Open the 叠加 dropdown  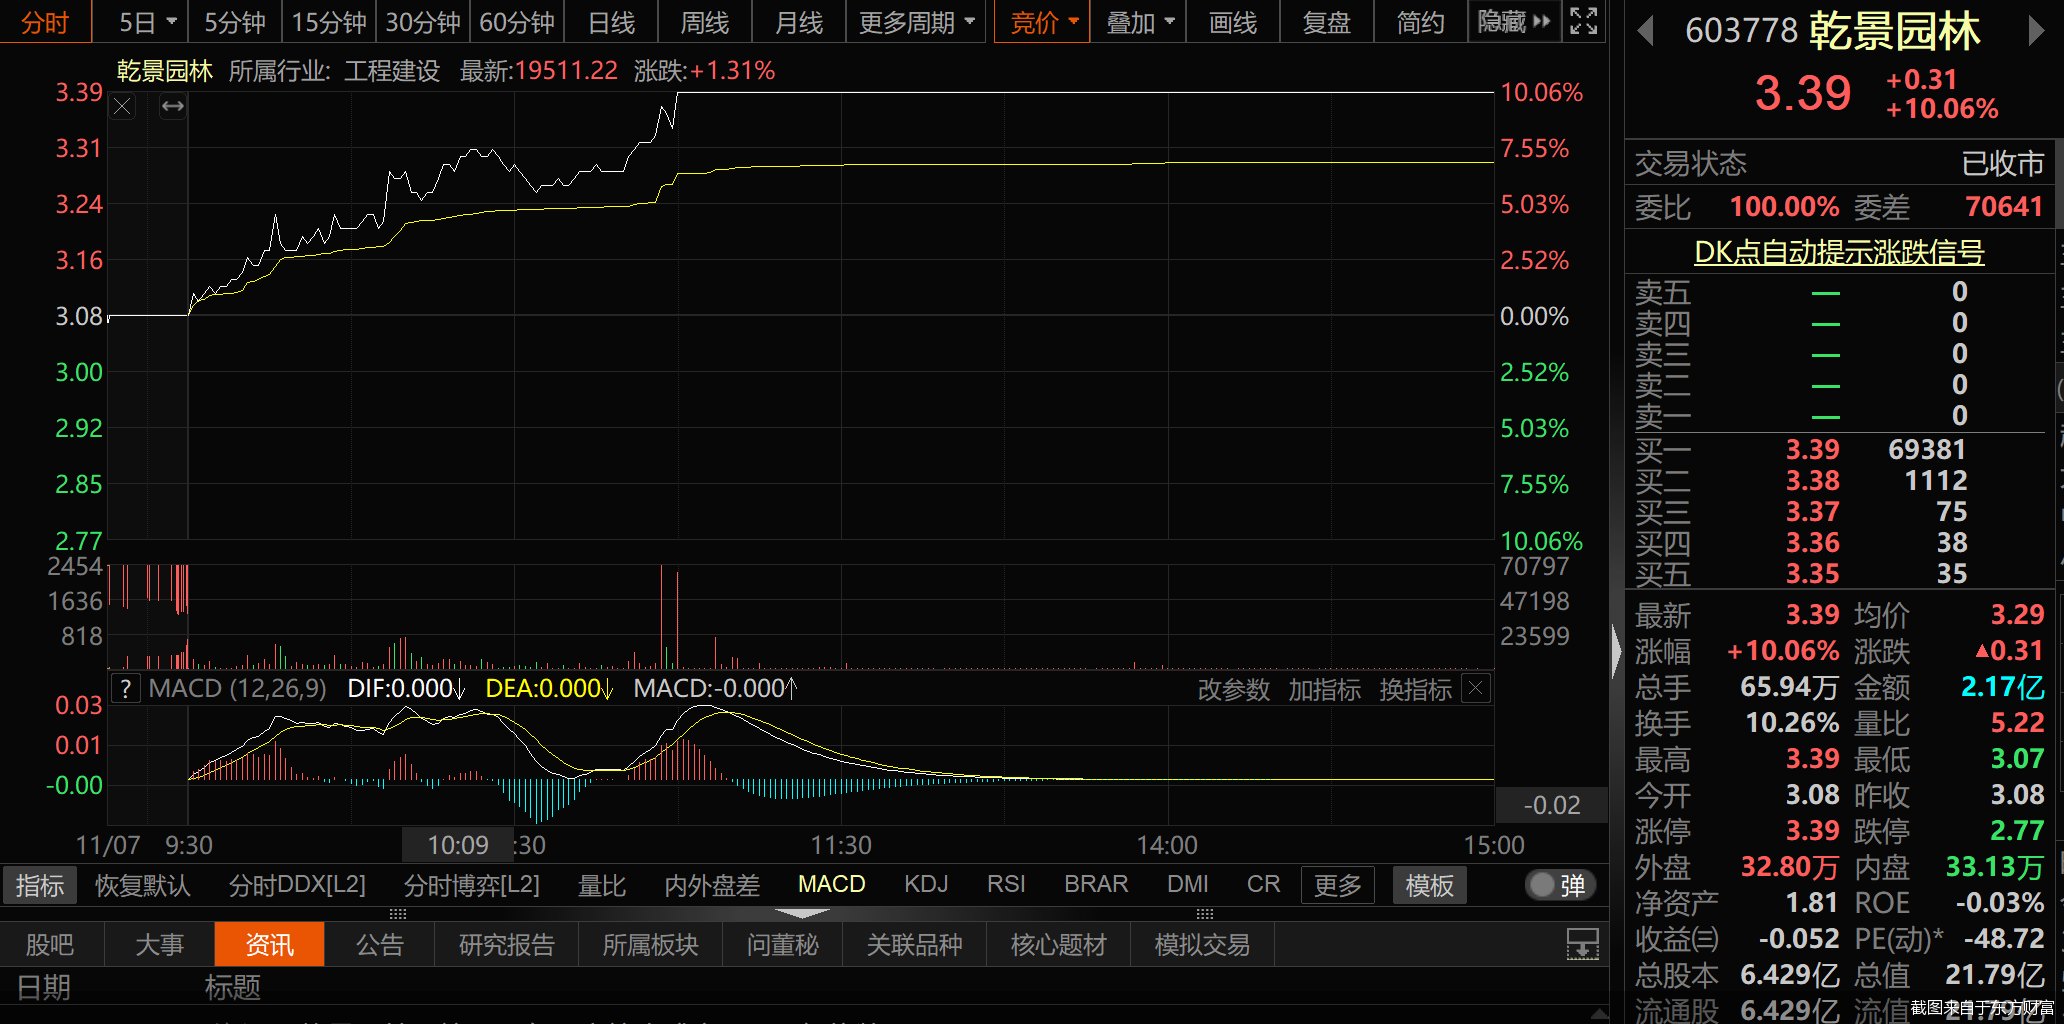tap(1139, 22)
